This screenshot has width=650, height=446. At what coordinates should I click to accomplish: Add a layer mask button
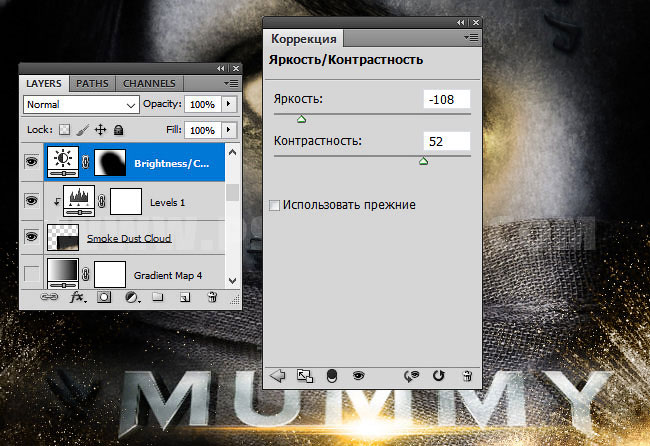[104, 297]
